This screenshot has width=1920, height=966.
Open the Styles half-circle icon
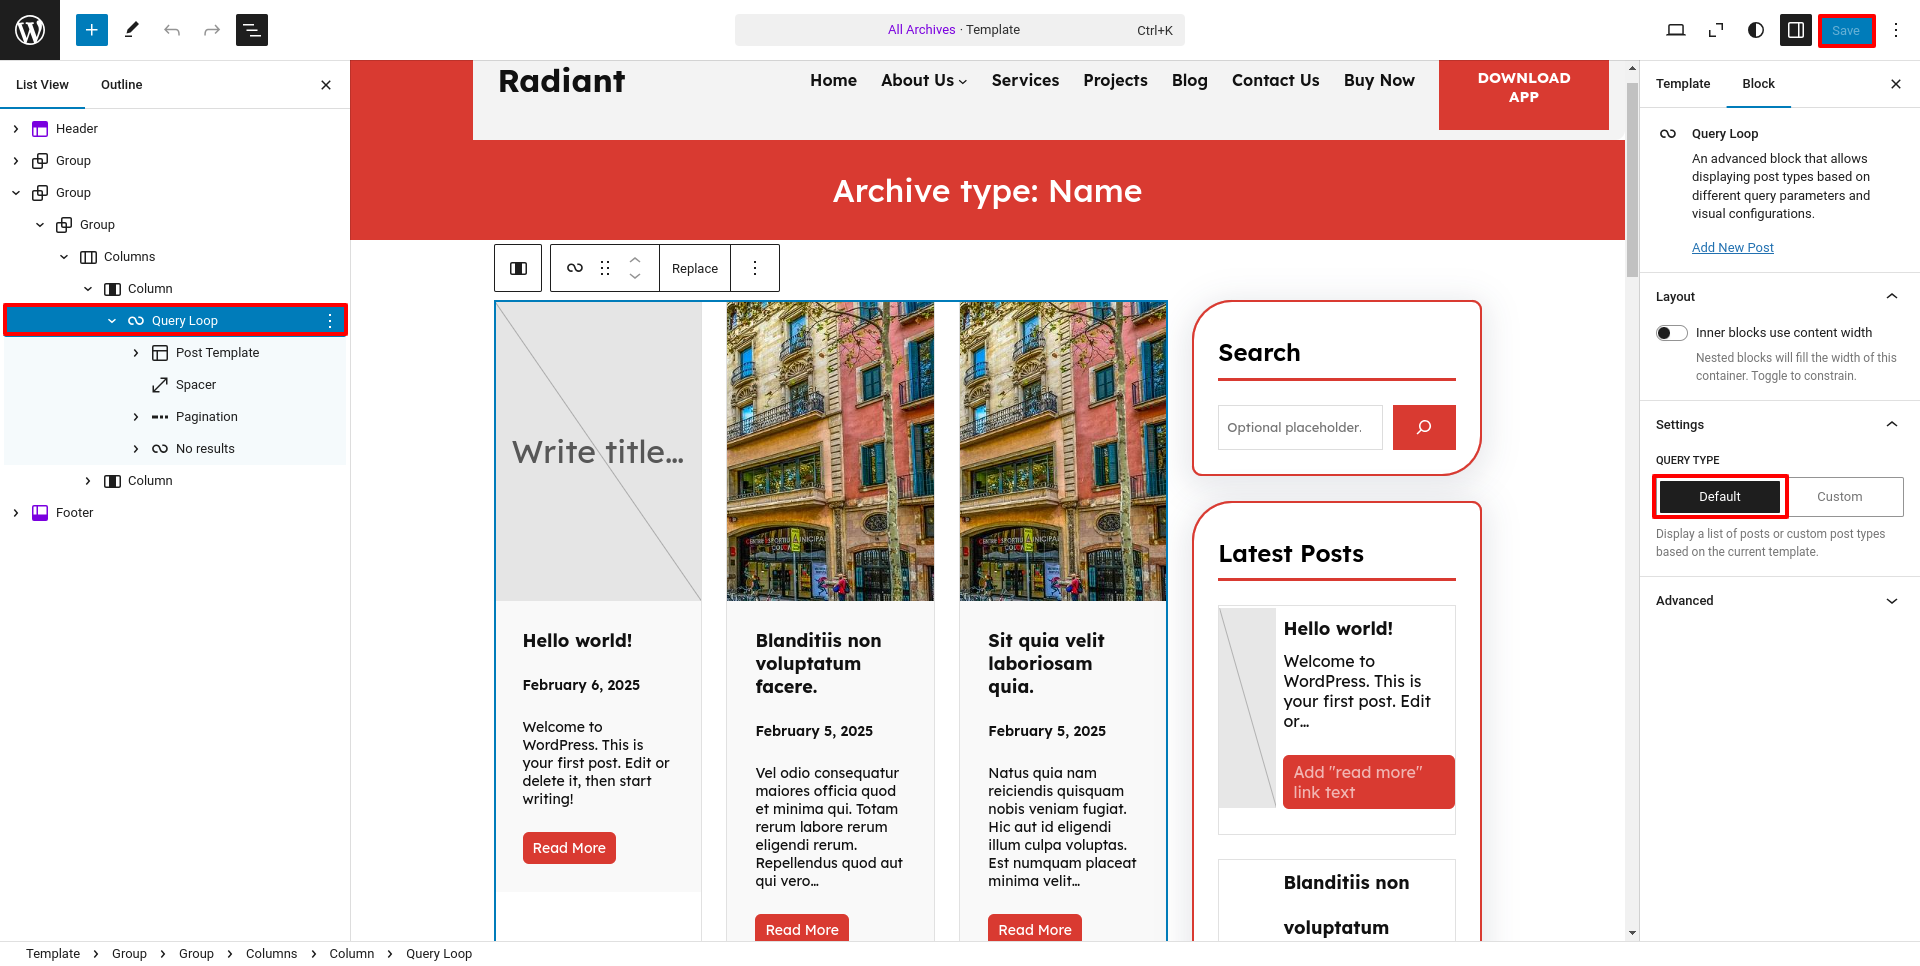click(1756, 30)
